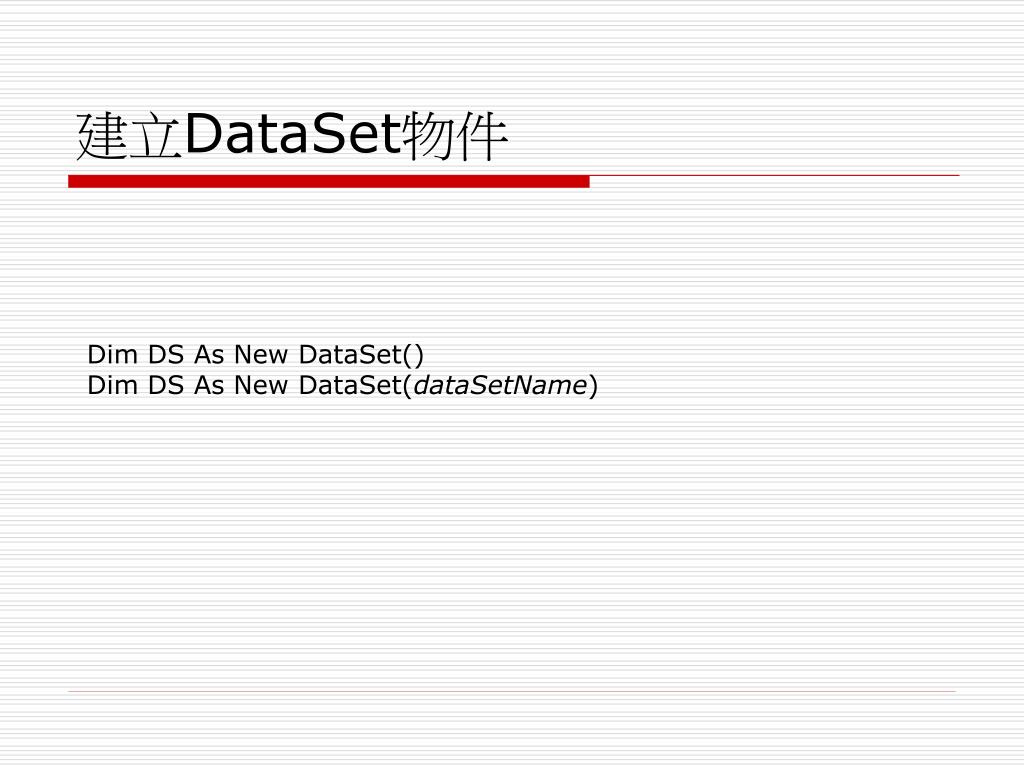
Task: Select the second line with dataSetName parameter
Action: coord(342,385)
